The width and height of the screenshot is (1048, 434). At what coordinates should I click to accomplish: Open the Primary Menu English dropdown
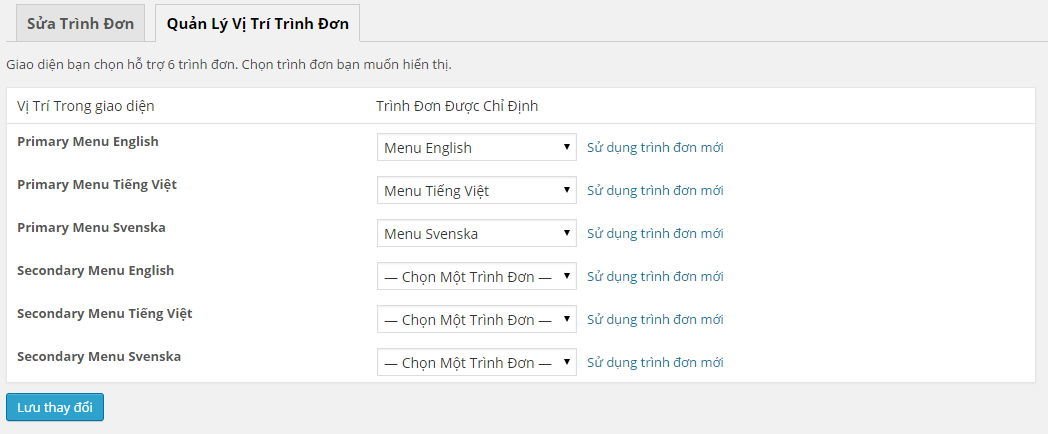476,147
